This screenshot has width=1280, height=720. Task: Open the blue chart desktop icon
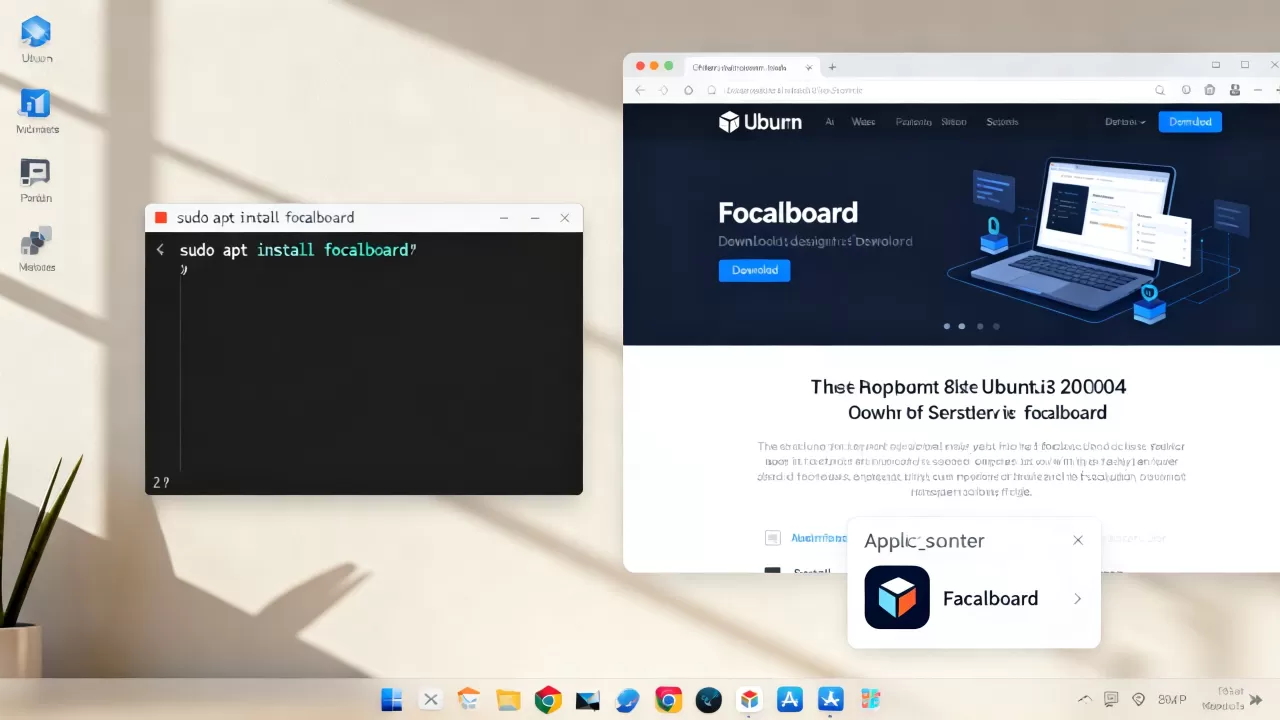tap(36, 103)
